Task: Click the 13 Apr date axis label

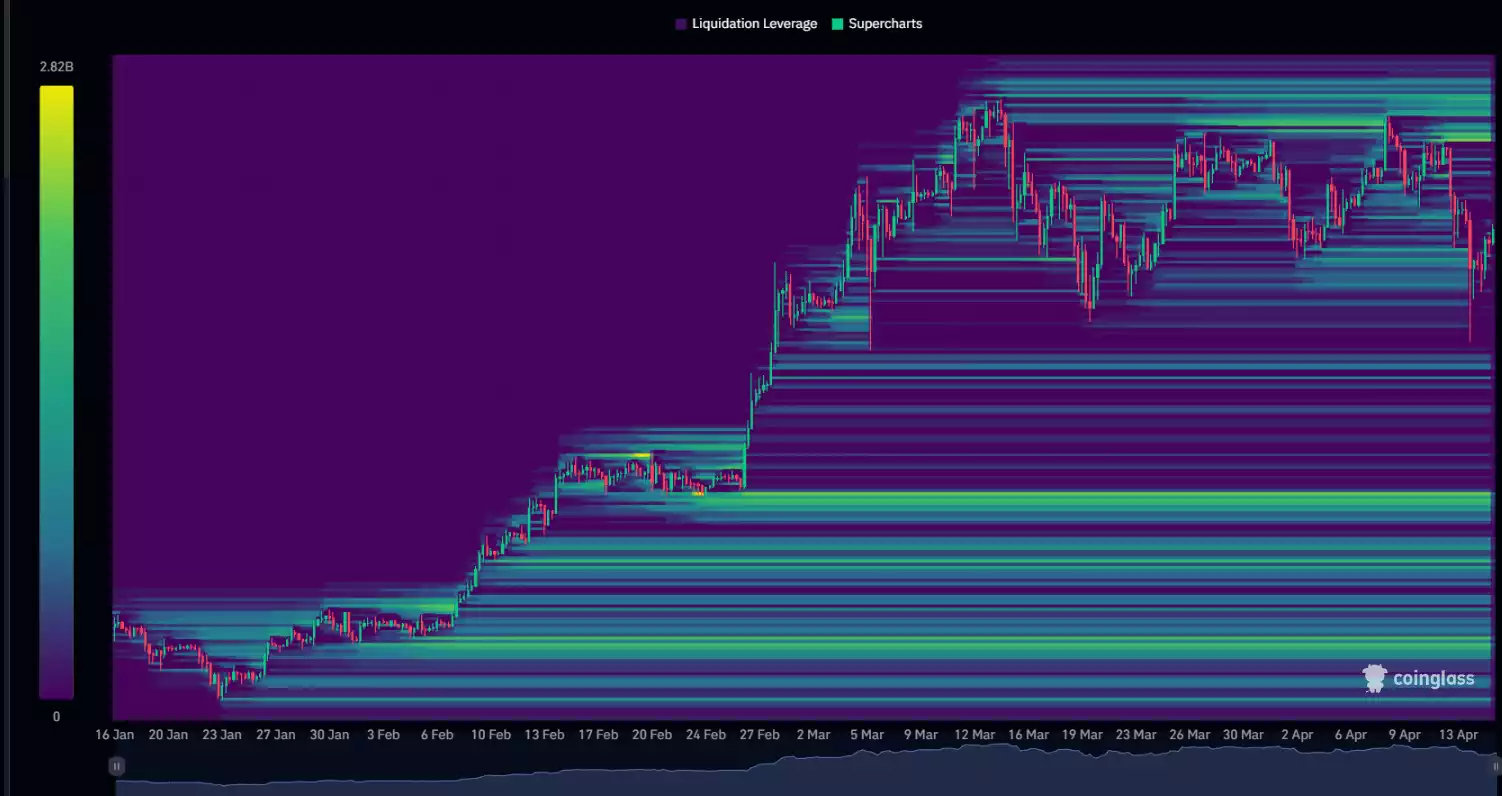Action: [x=1457, y=735]
